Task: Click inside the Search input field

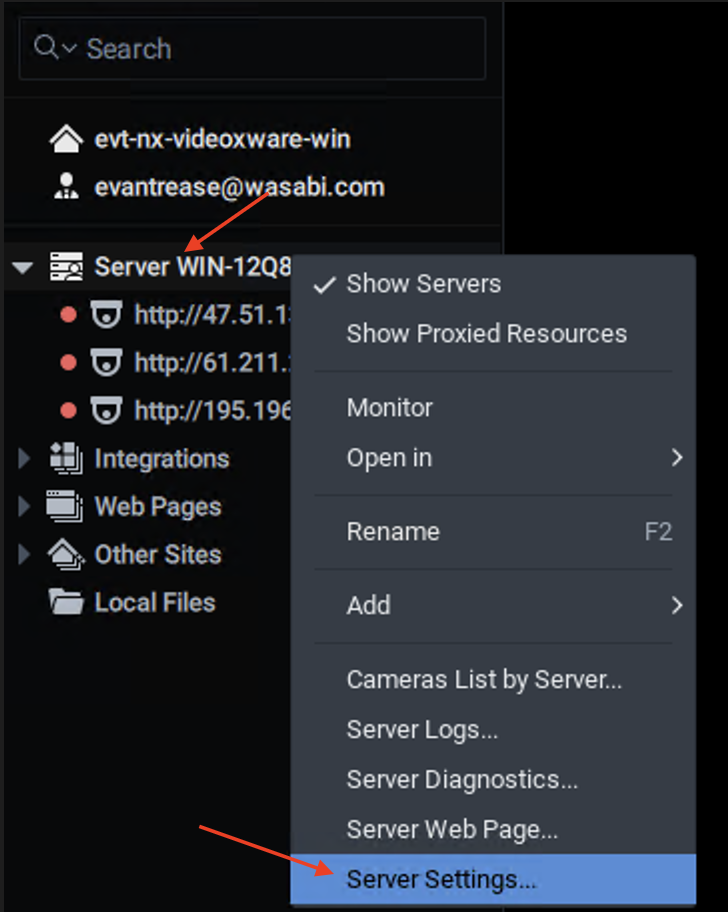Action: click(x=252, y=48)
